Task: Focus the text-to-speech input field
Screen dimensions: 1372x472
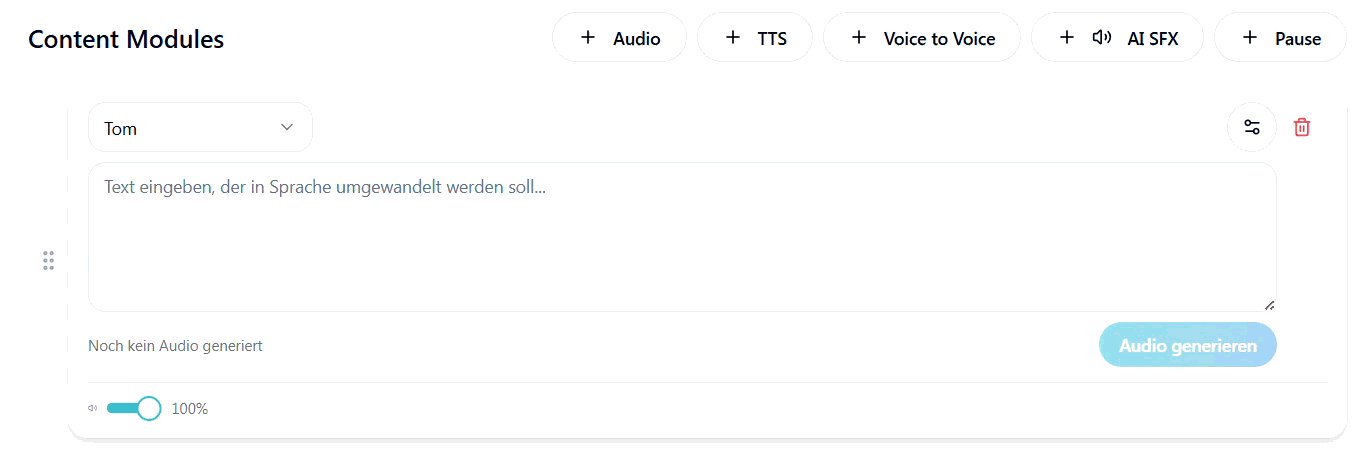Action: pos(682,237)
